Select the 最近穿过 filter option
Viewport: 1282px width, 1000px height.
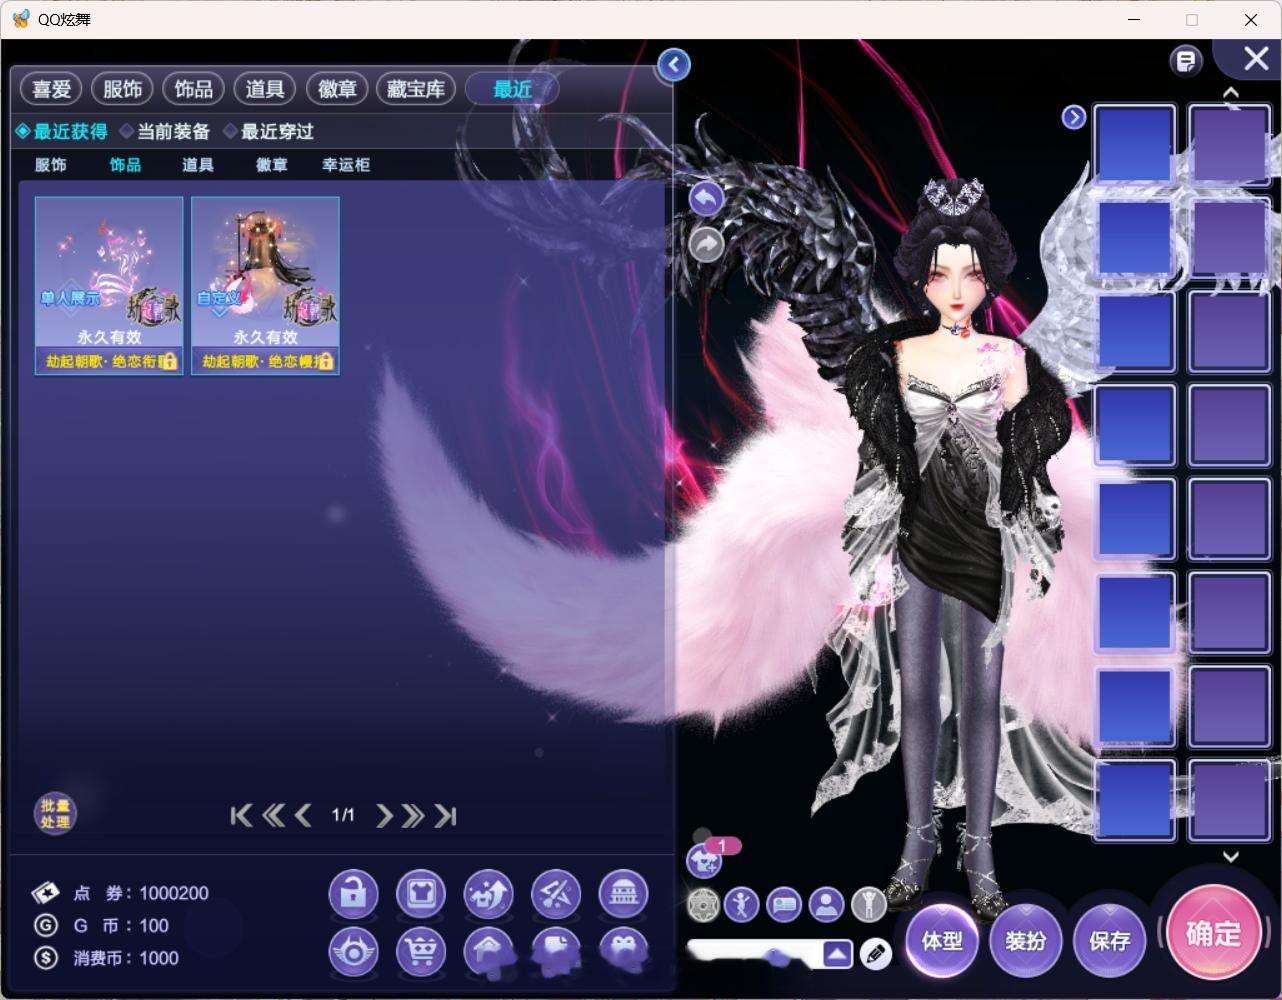(x=269, y=131)
